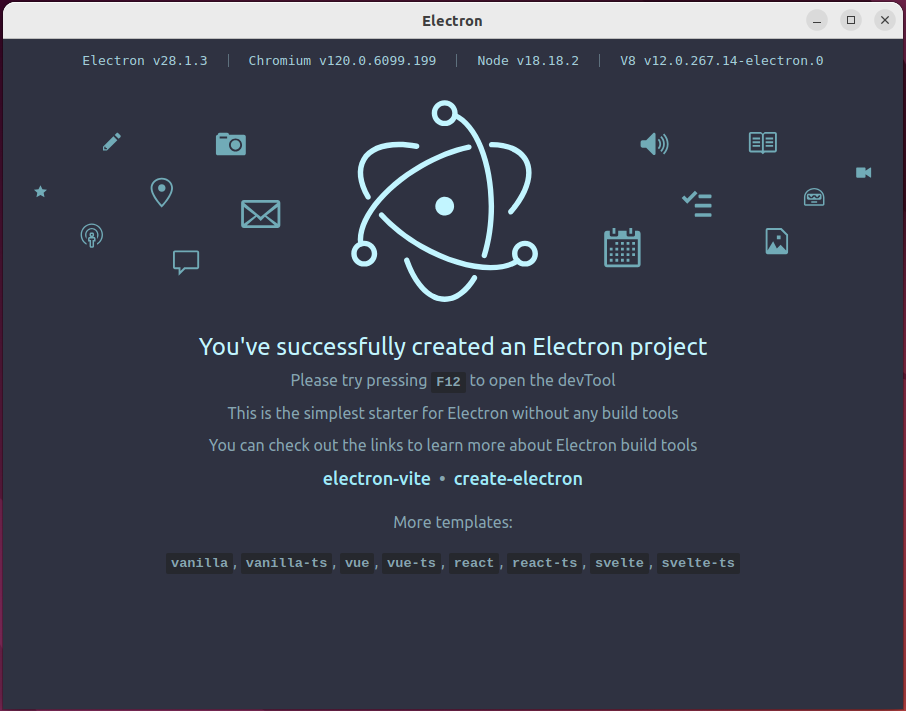Click the video camera icon
This screenshot has width=906, height=711.
pos(863,172)
